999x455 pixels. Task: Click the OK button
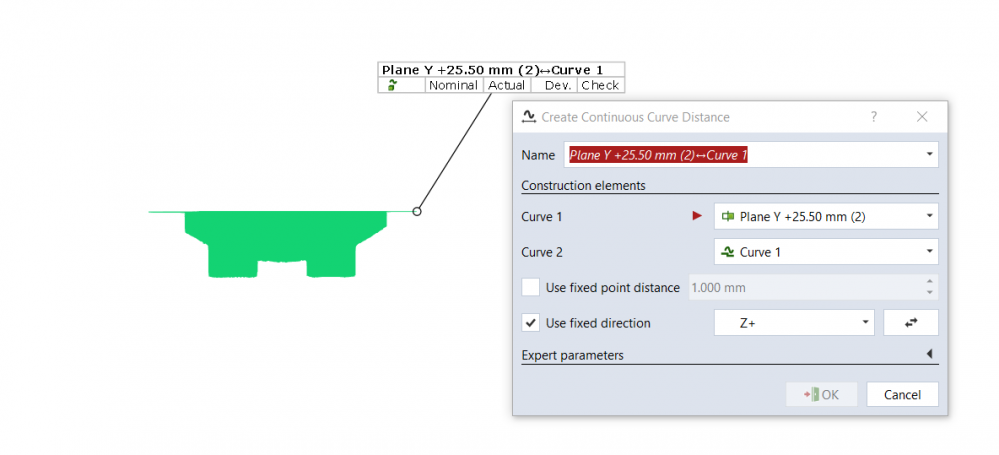[x=821, y=394]
